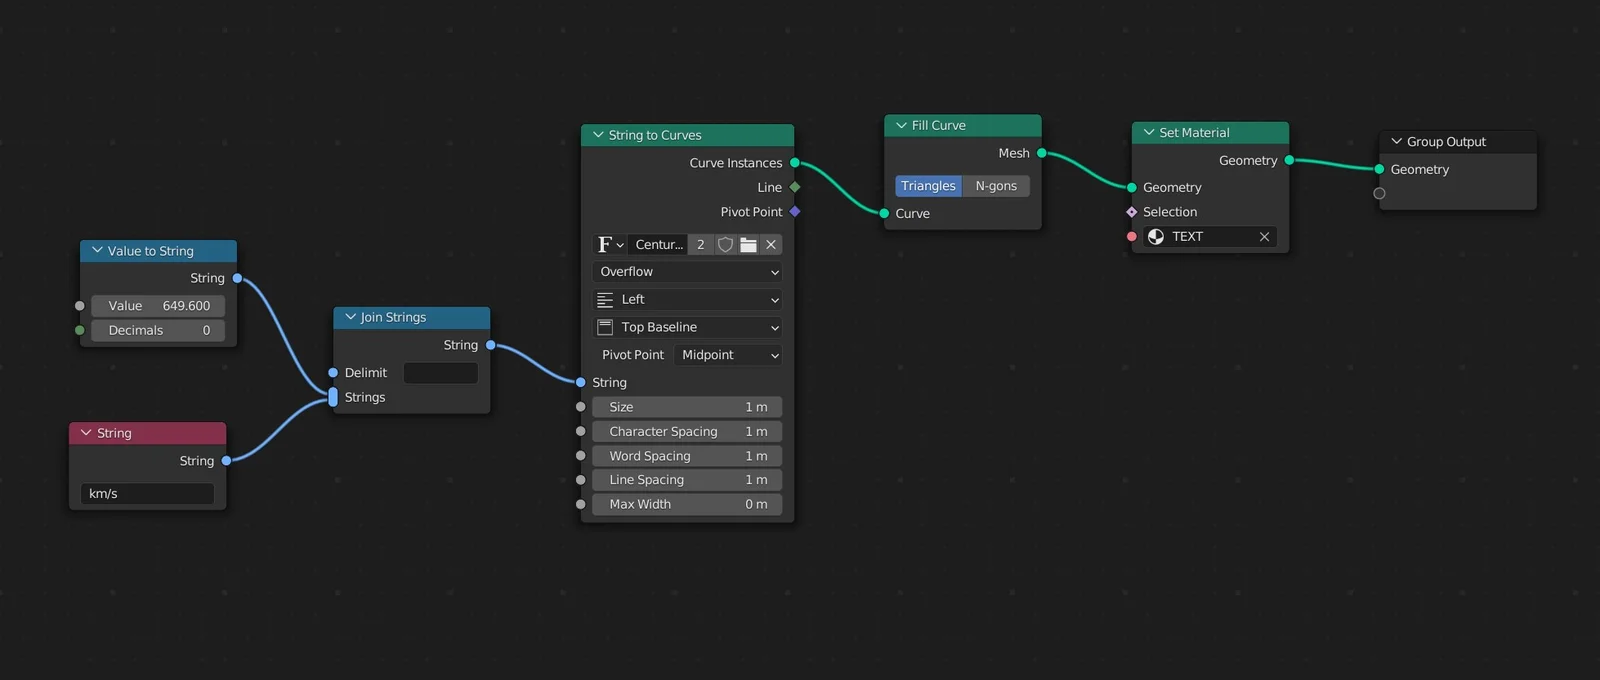This screenshot has width=1600, height=680.
Task: Click the Line output socket diamond
Action: pyautogui.click(x=795, y=187)
